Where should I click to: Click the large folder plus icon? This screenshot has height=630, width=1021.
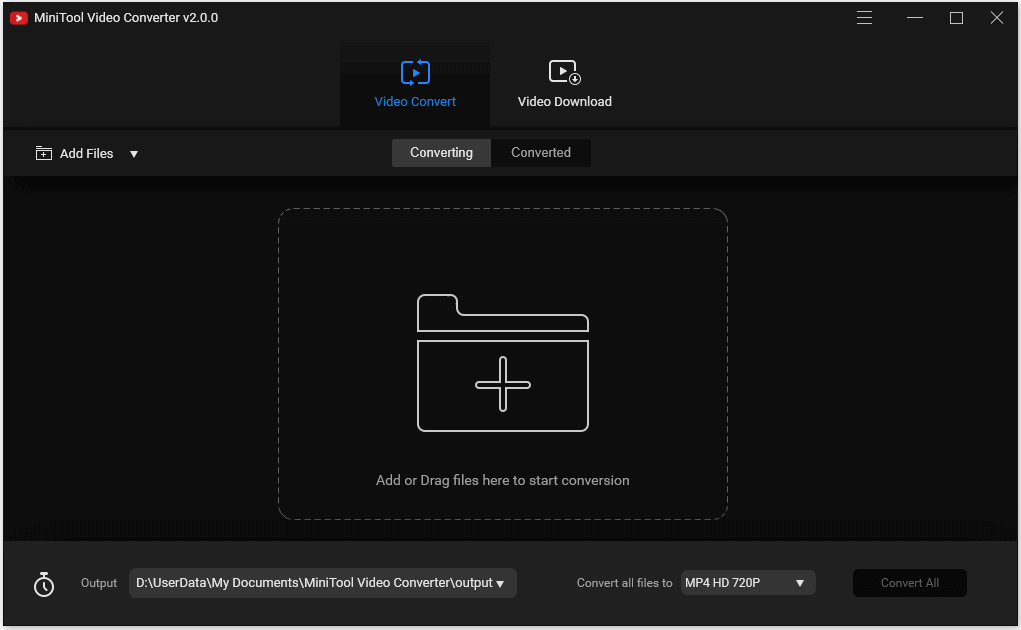503,363
